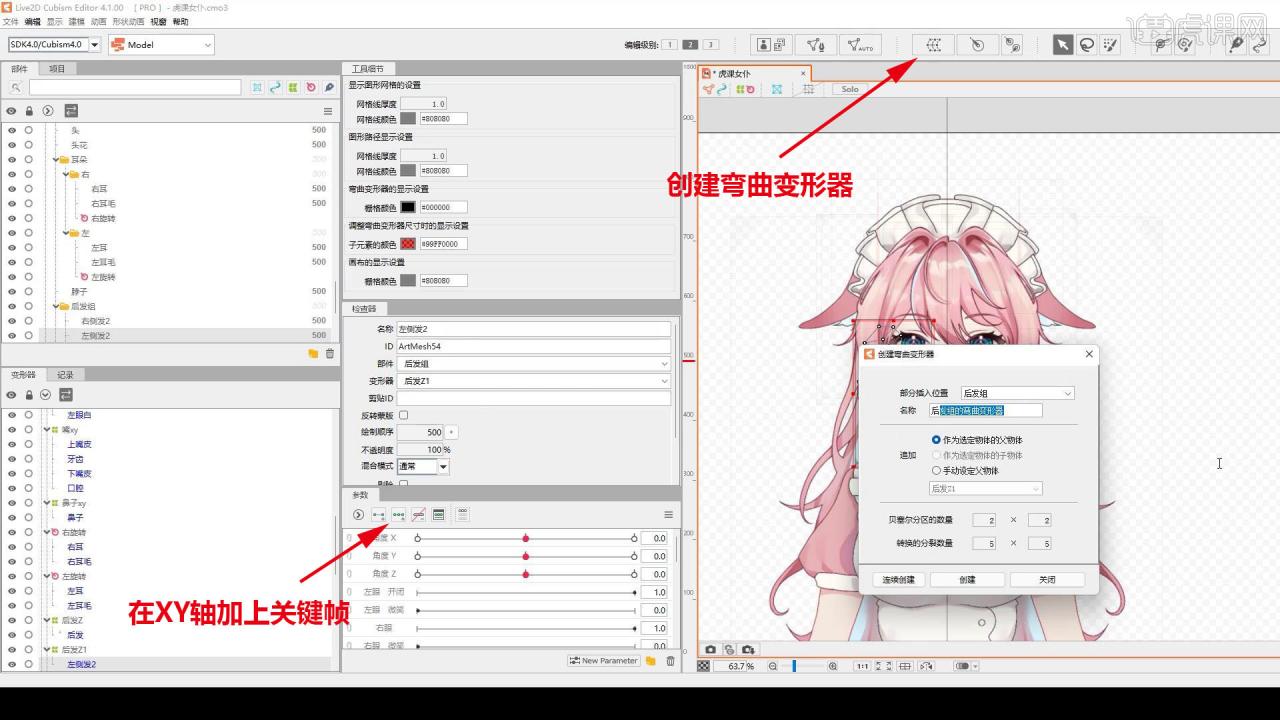The height and width of the screenshot is (720, 1280).
Task: Check the 反转蒙版 checkbox
Action: tap(404, 415)
